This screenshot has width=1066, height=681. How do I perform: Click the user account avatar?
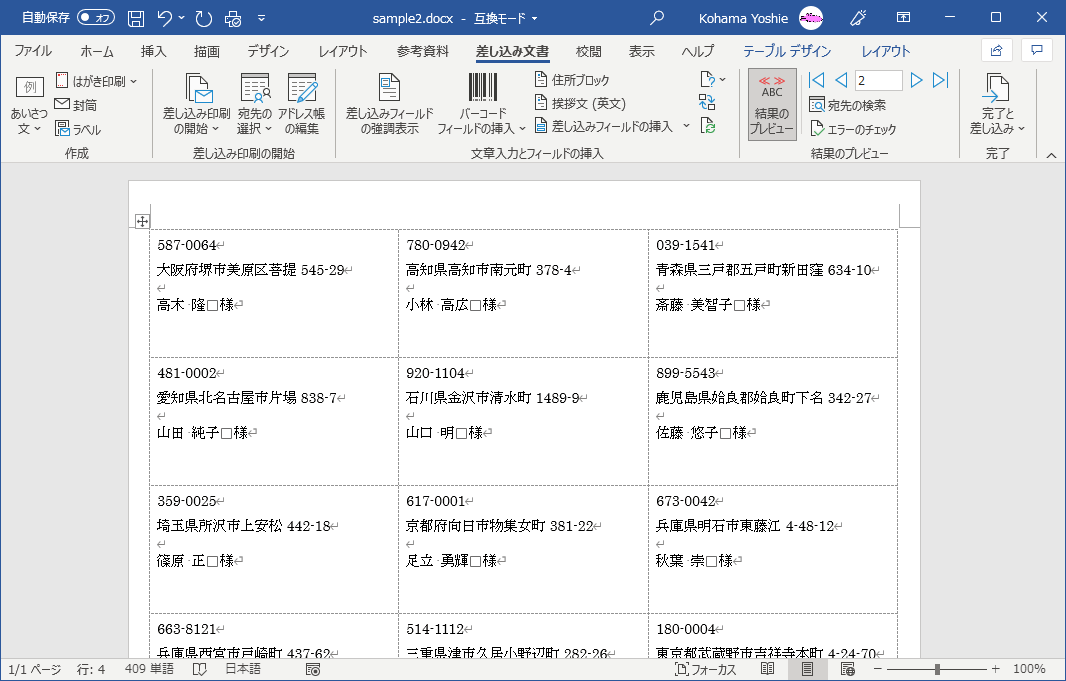click(810, 18)
